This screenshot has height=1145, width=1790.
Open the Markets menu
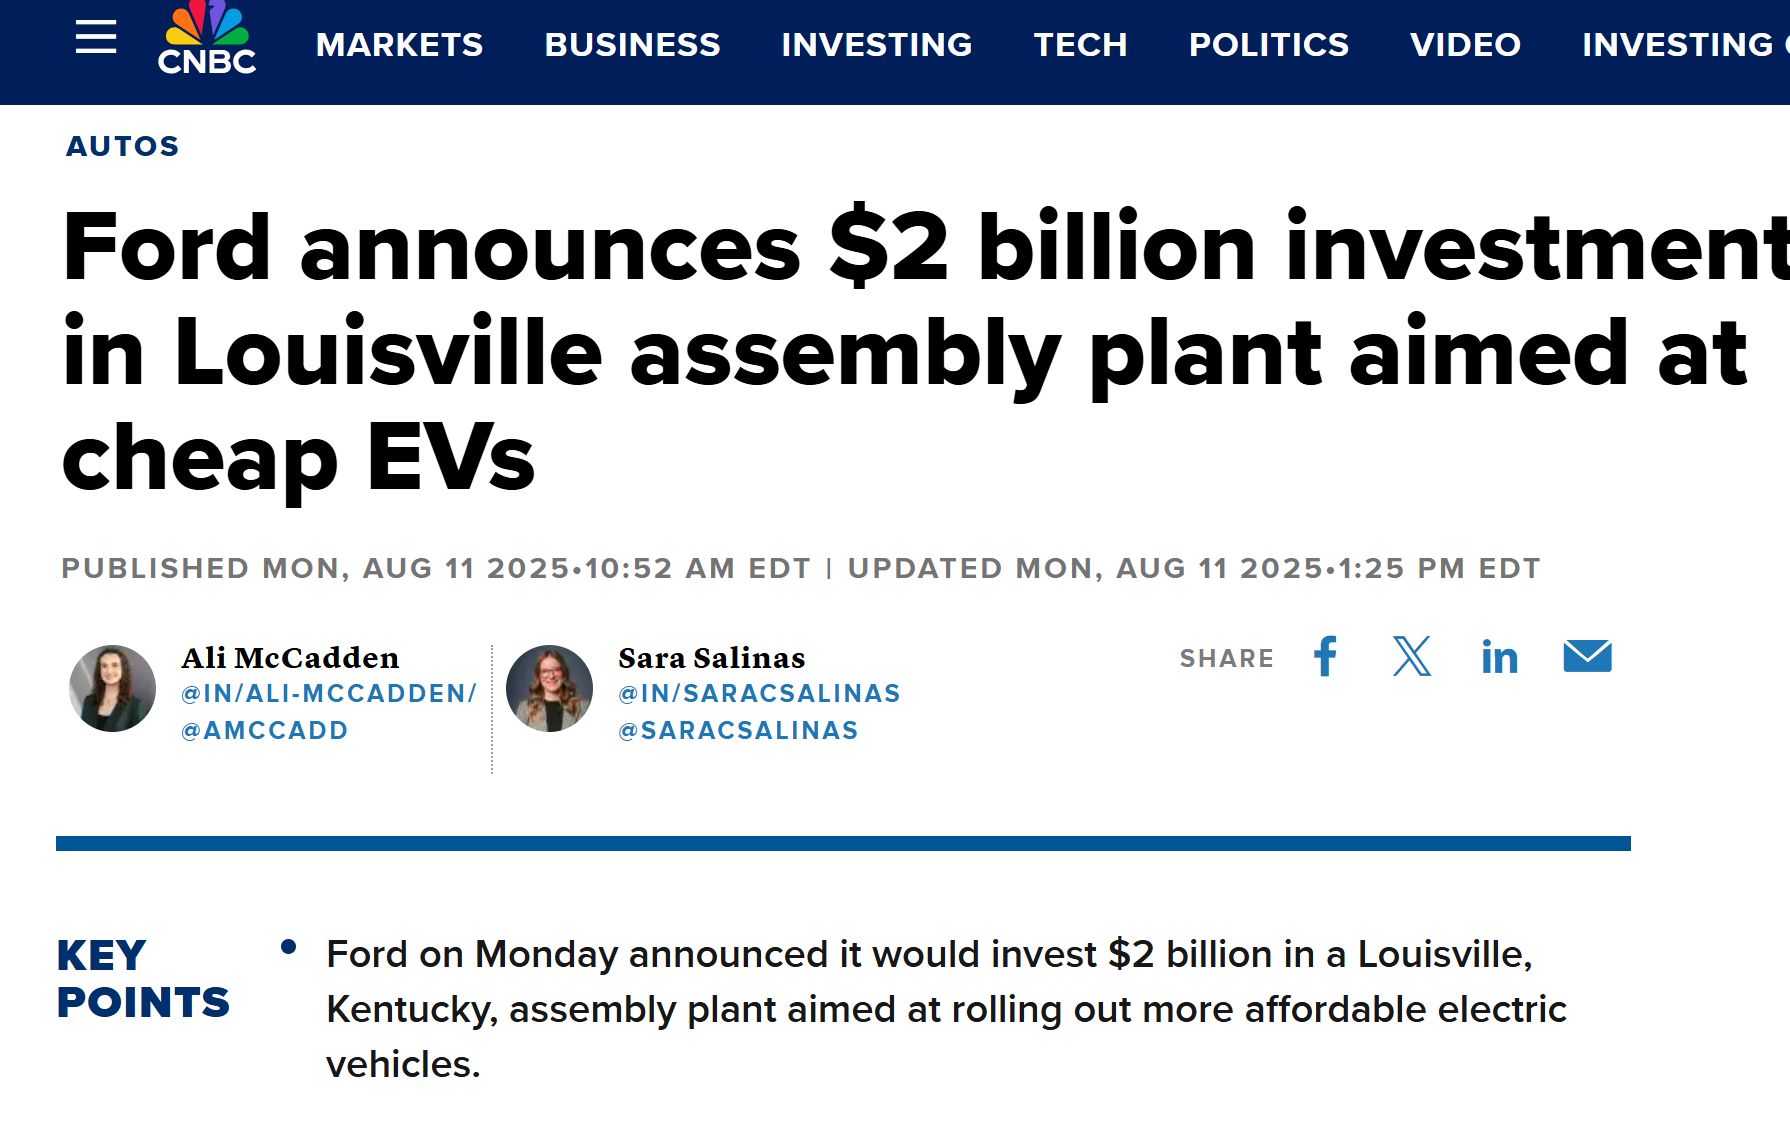coord(399,45)
